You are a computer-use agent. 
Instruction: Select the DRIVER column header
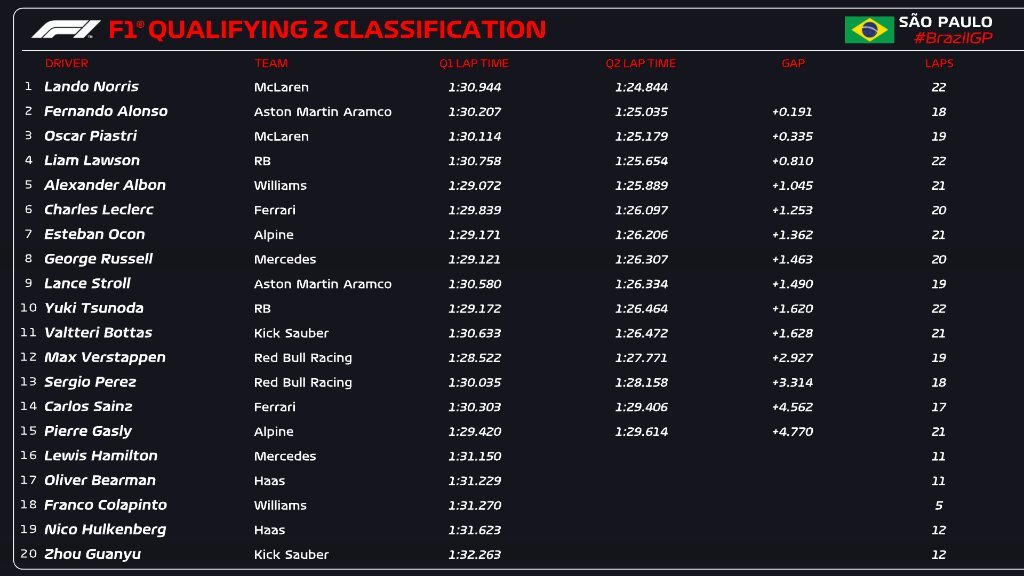[x=67, y=63]
